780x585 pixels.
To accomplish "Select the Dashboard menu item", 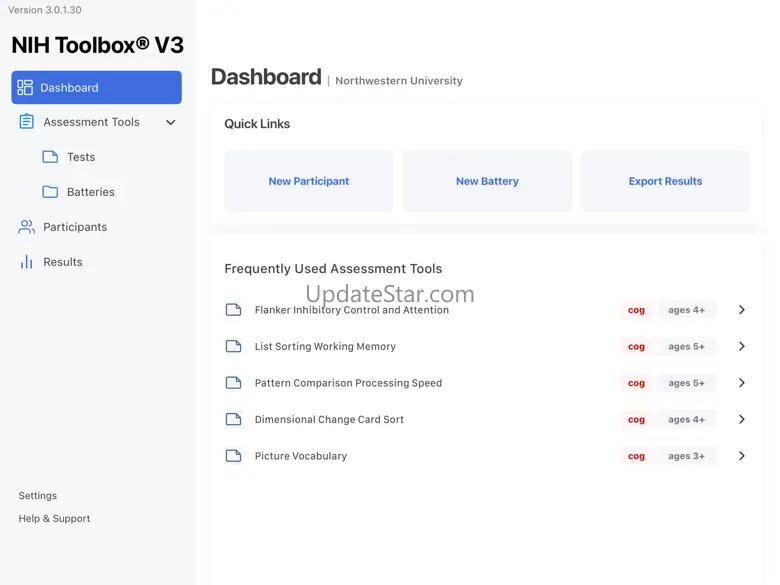I will tap(97, 88).
